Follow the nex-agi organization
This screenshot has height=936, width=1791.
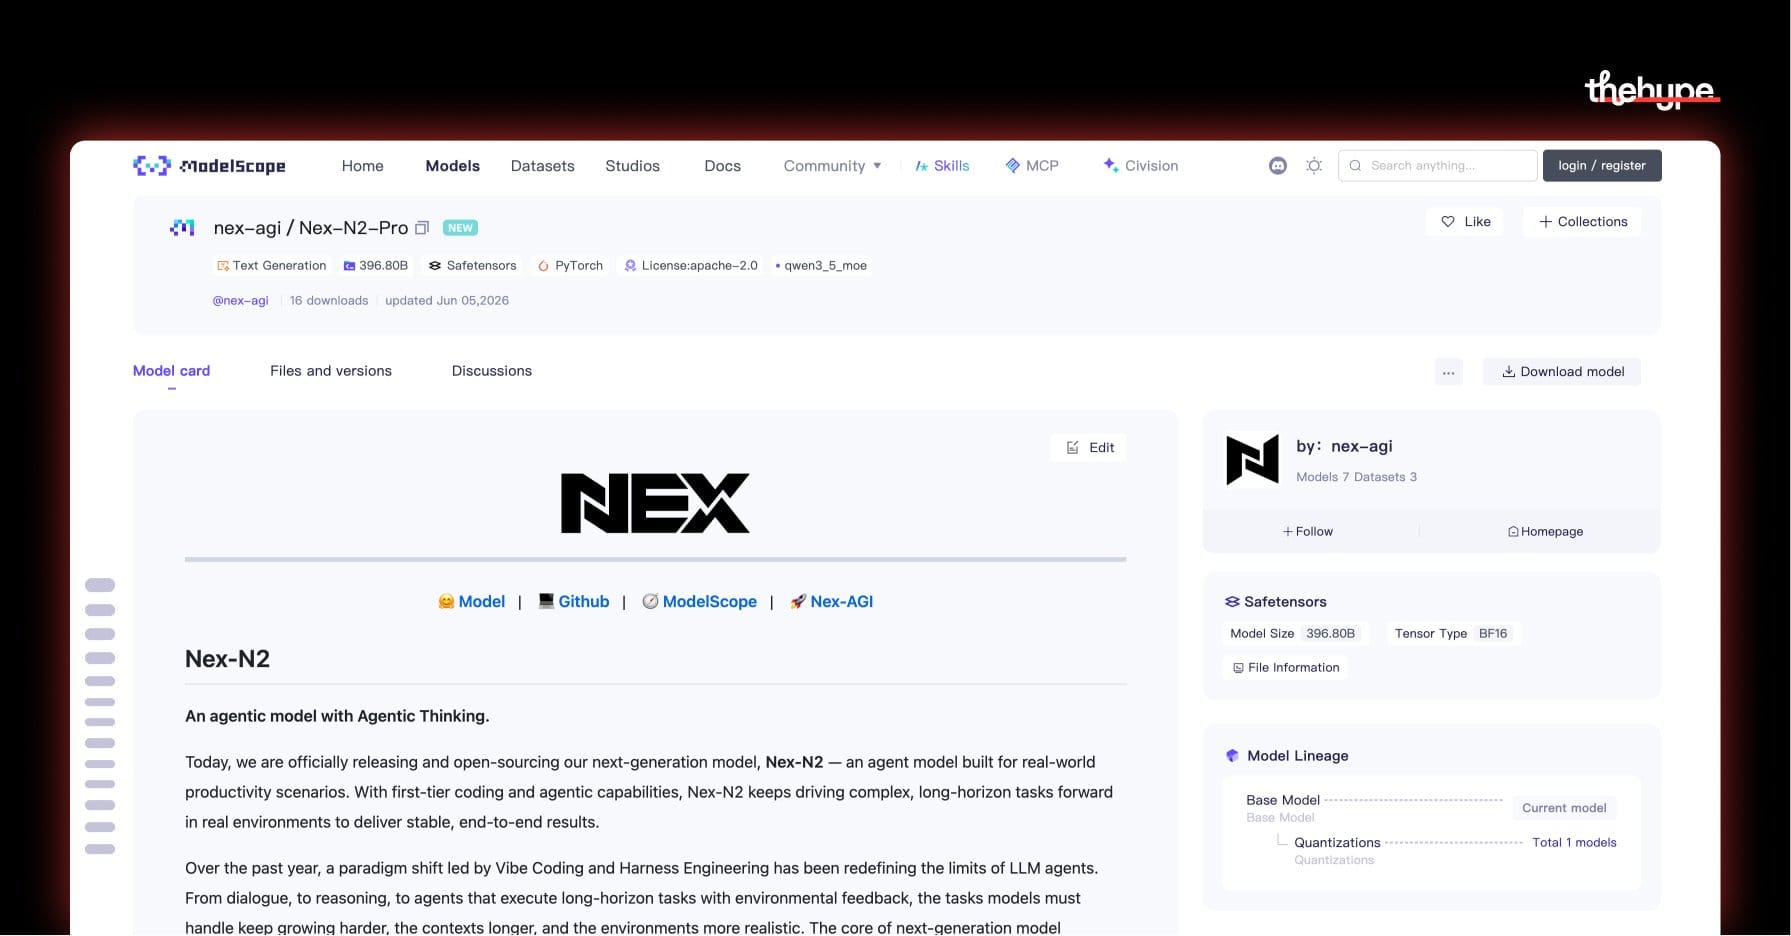coord(1308,532)
